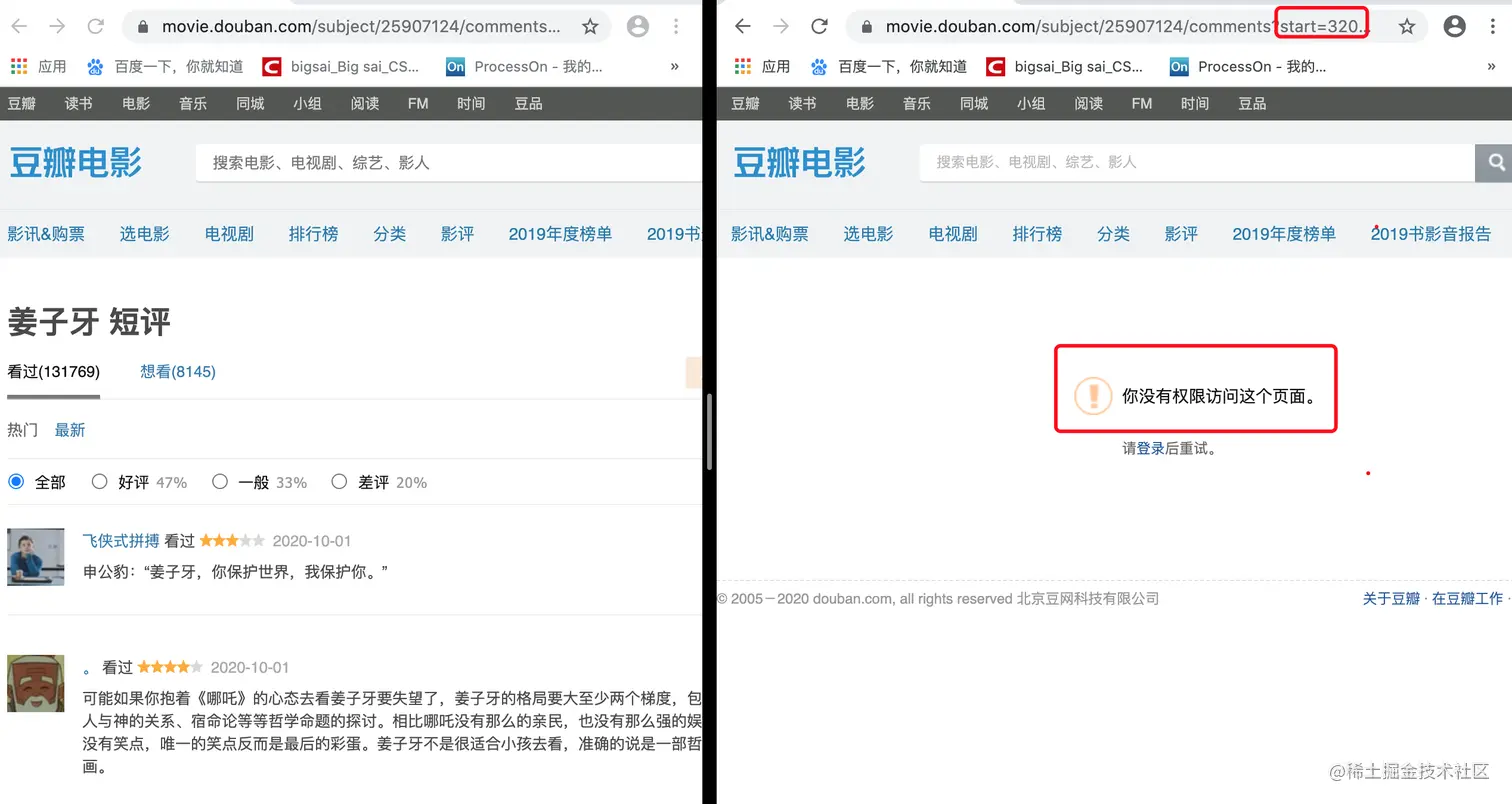Click the 豆瓣电影 logo in left window
This screenshot has height=804, width=1512.
pos(76,162)
